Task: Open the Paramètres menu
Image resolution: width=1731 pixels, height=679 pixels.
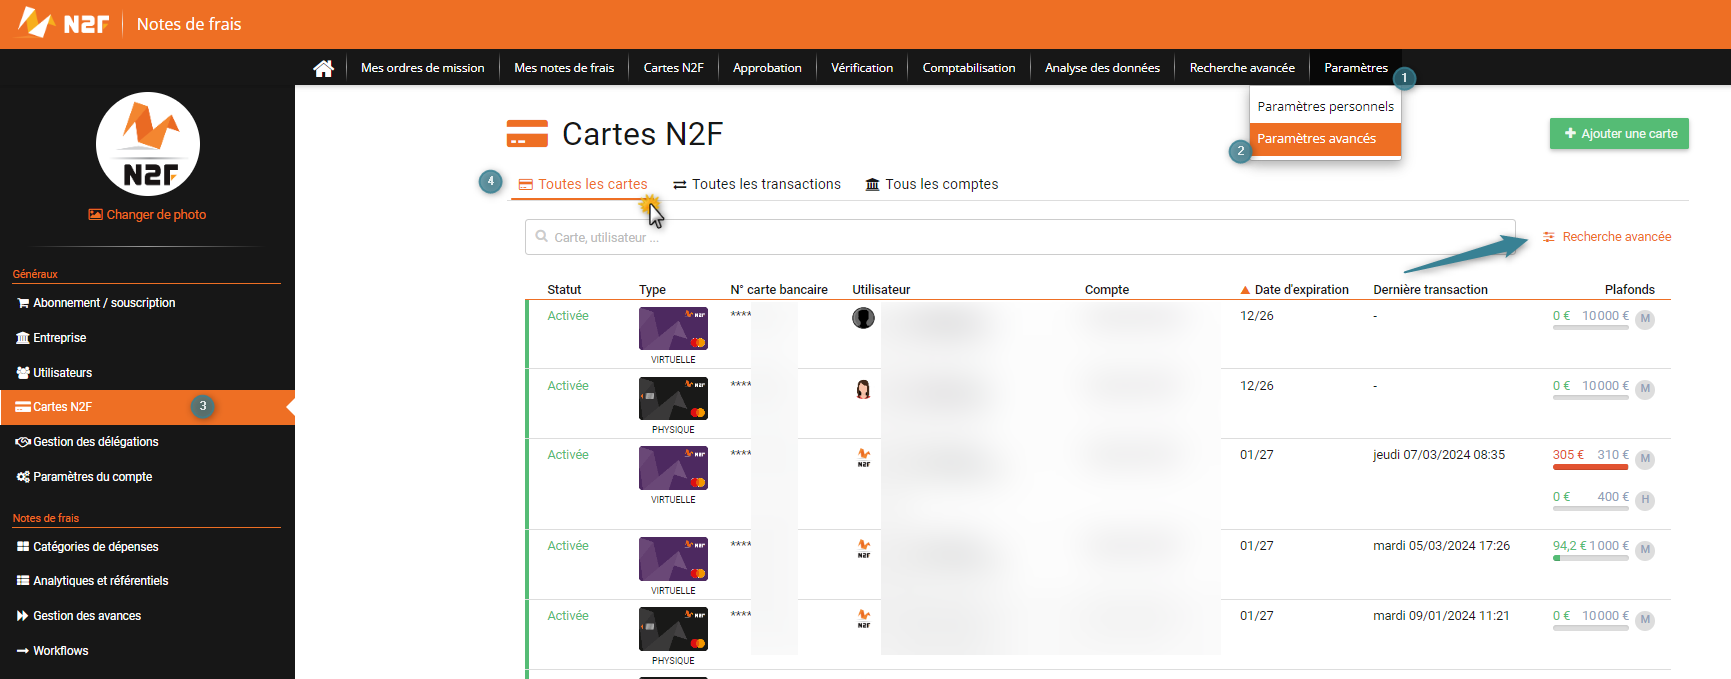Action: (1356, 68)
